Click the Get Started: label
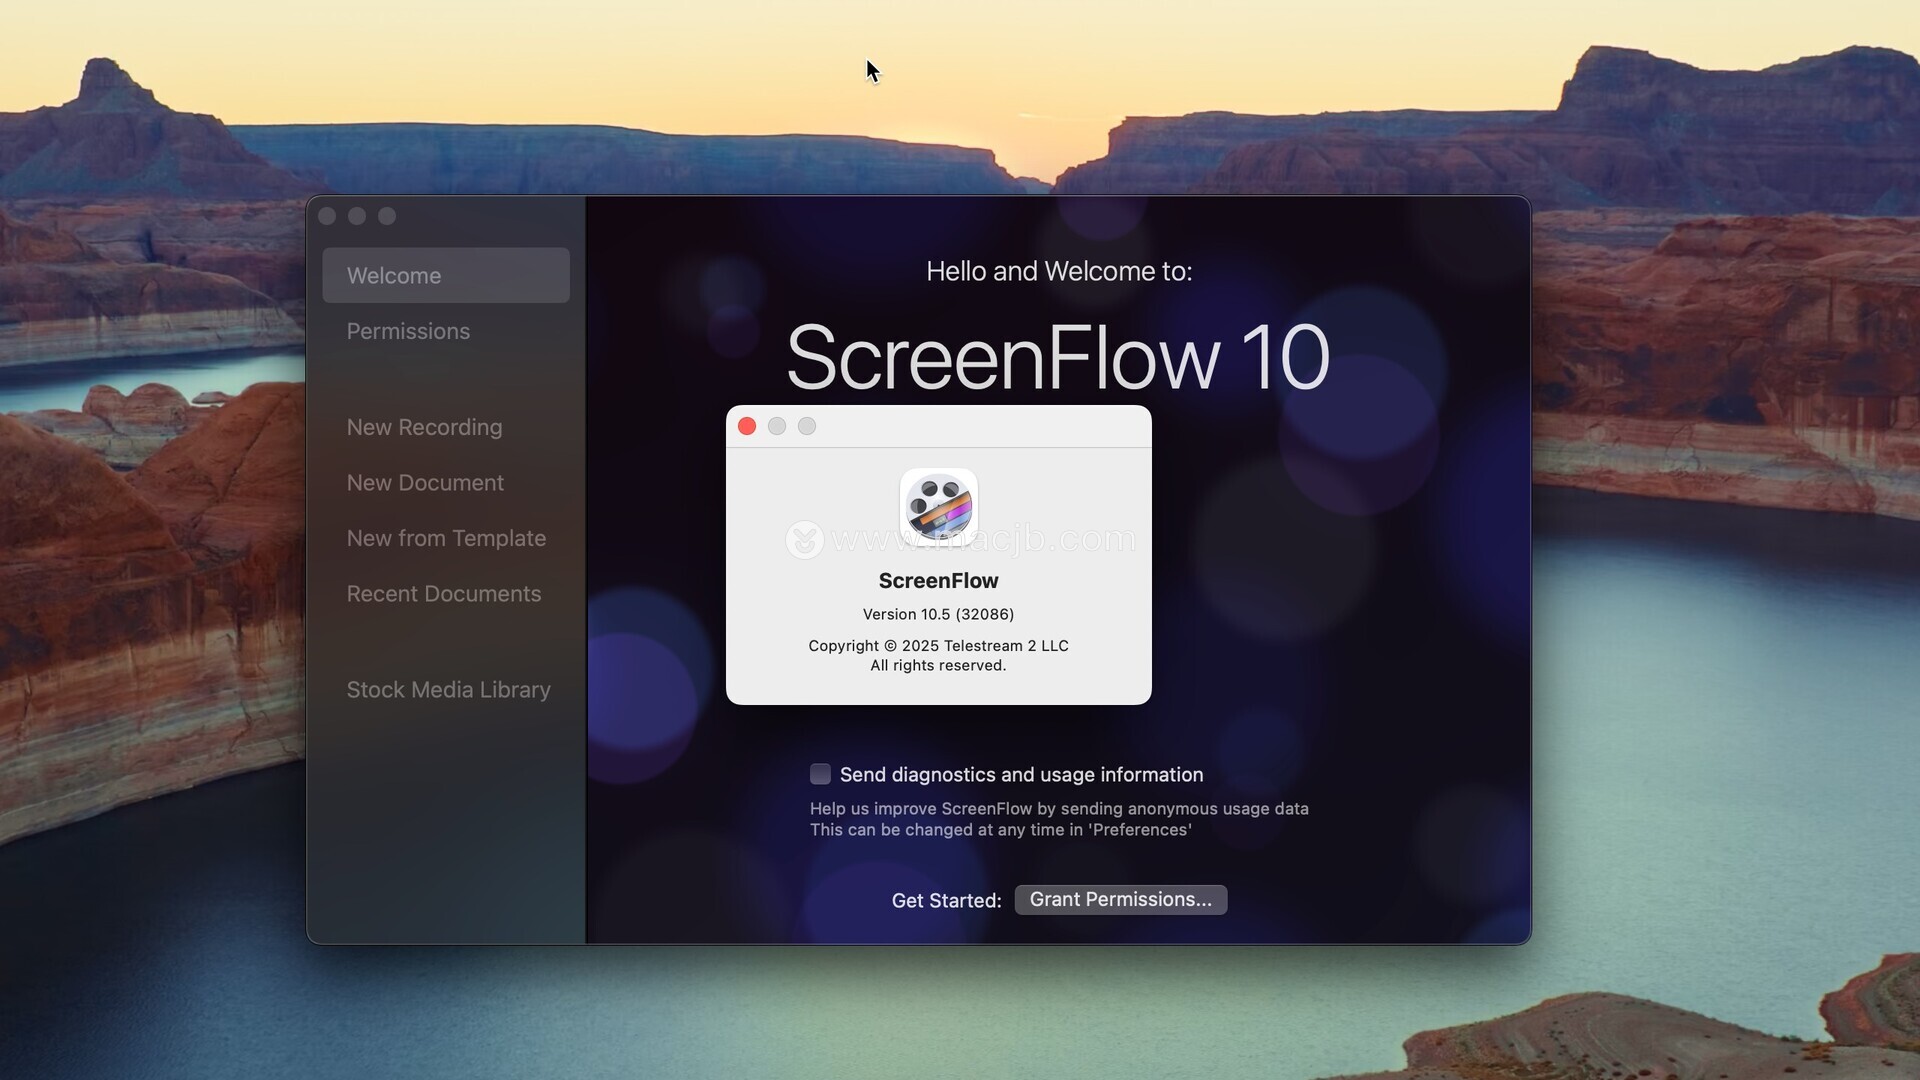The width and height of the screenshot is (1920, 1080). coord(946,901)
